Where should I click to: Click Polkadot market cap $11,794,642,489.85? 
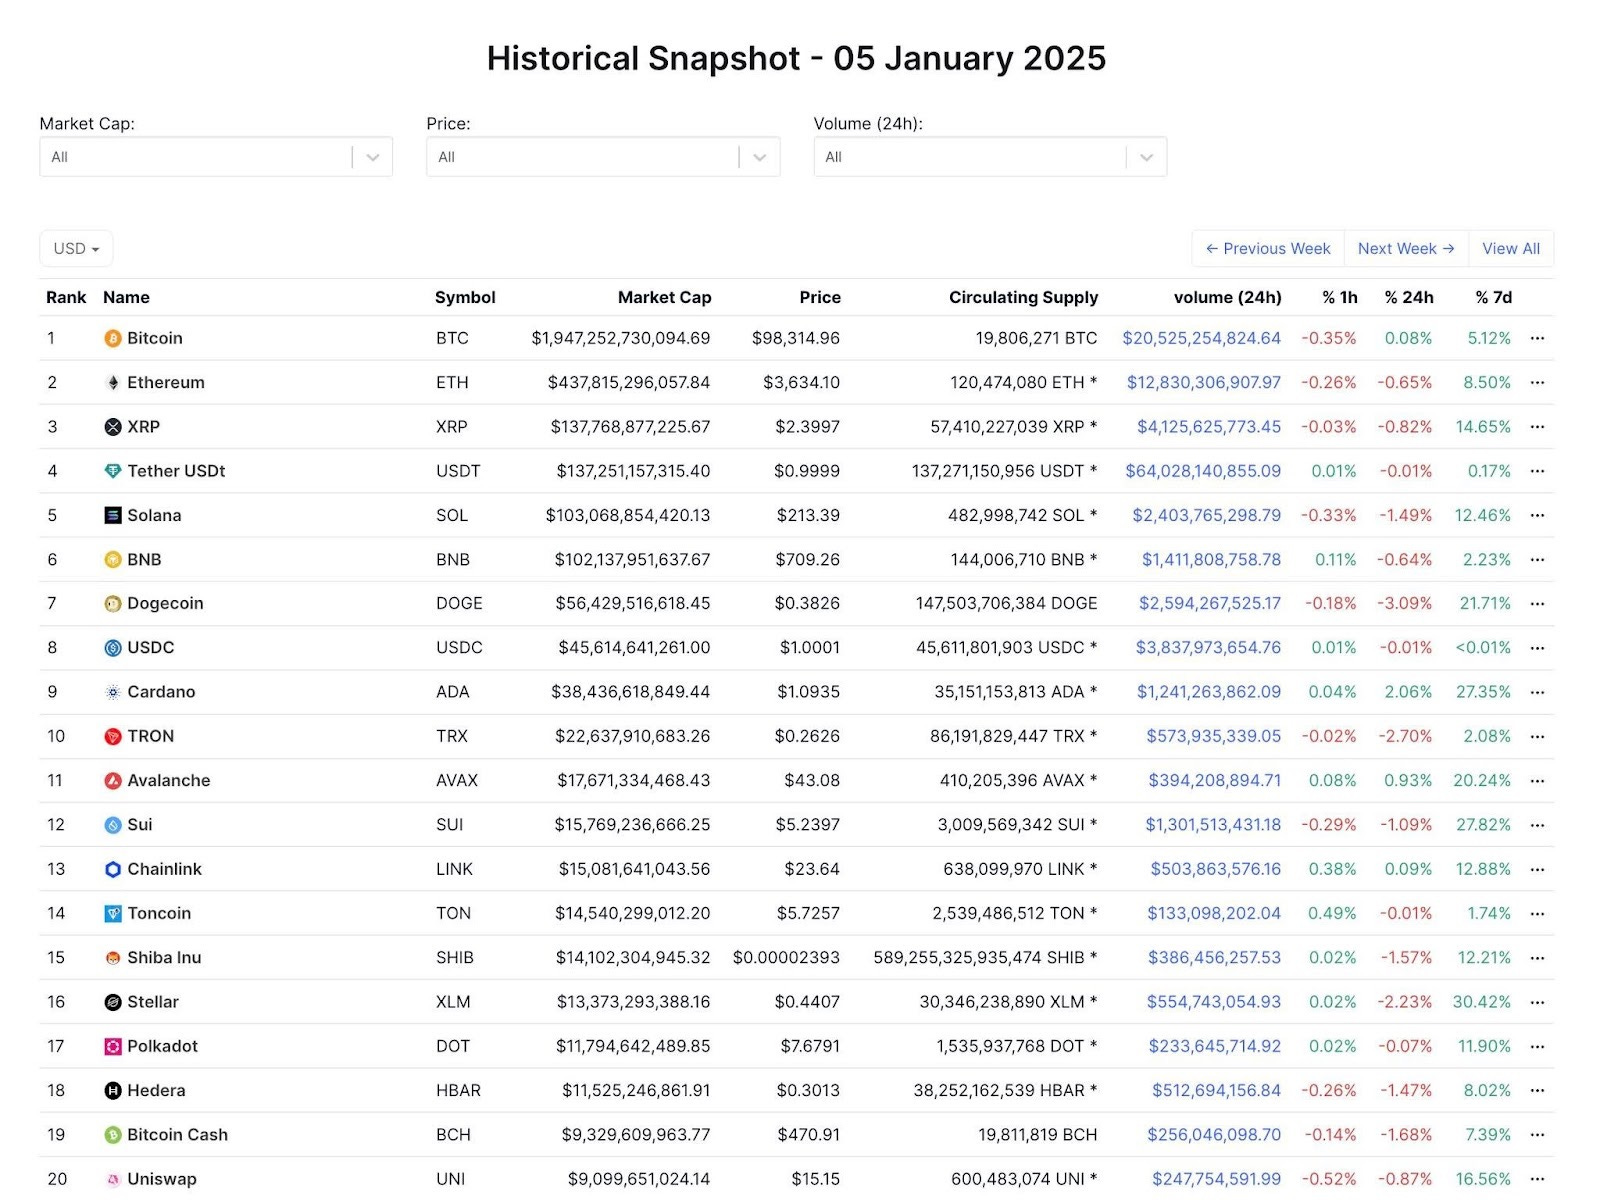coord(633,1047)
